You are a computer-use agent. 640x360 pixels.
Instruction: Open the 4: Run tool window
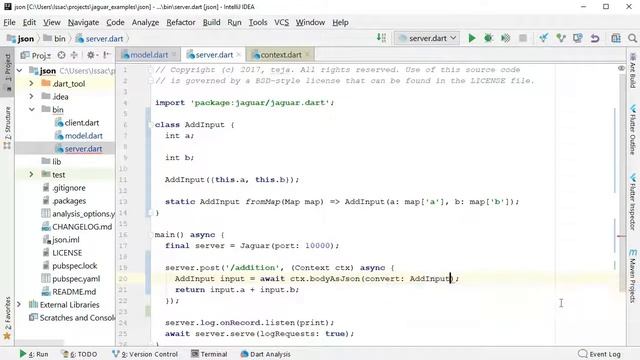coord(34,354)
